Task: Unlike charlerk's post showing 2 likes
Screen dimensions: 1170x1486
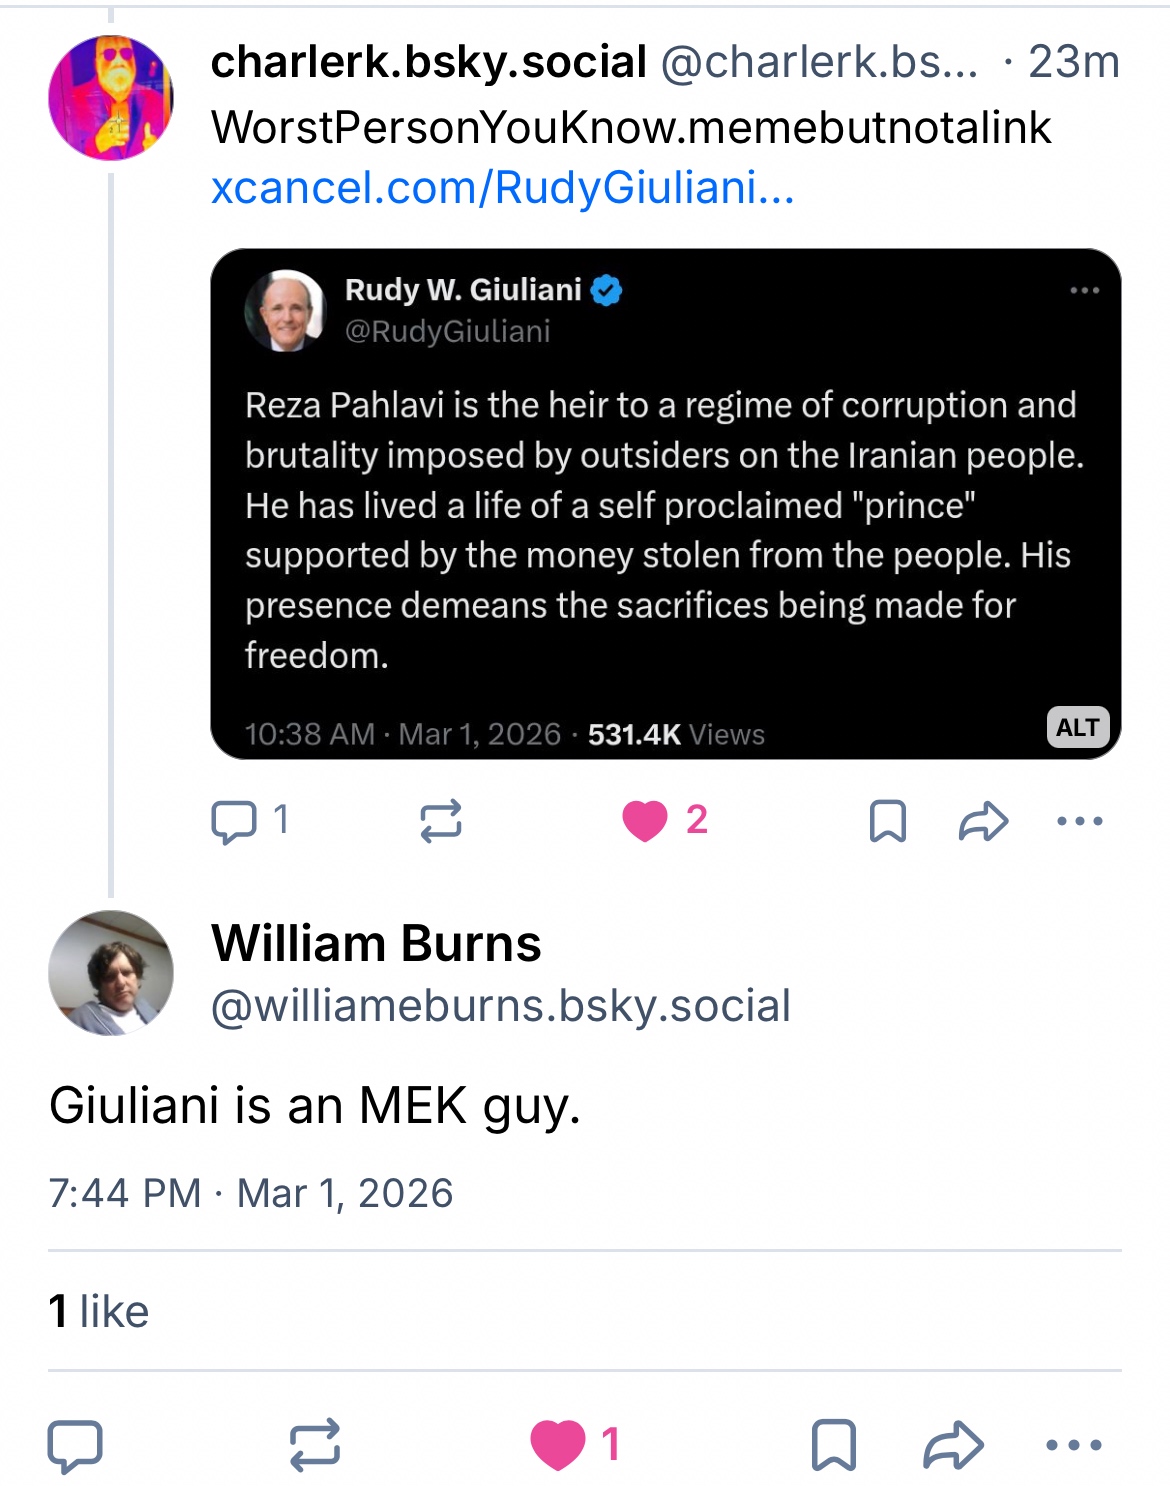Action: point(645,821)
